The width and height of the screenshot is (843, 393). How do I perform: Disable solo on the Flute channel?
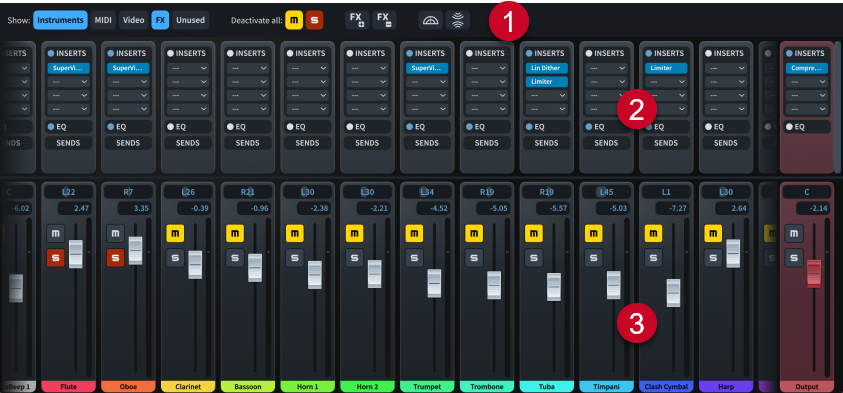point(55,258)
